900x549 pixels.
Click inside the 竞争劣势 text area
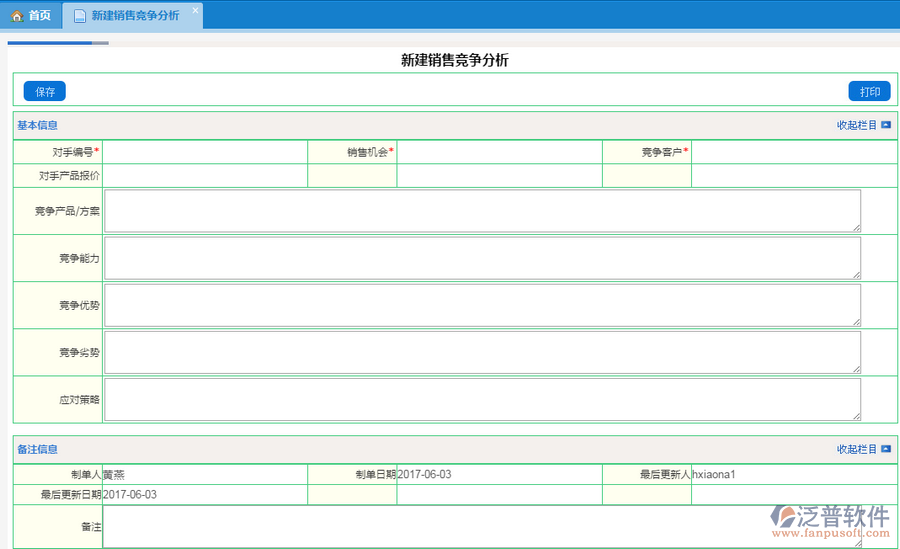click(482, 352)
